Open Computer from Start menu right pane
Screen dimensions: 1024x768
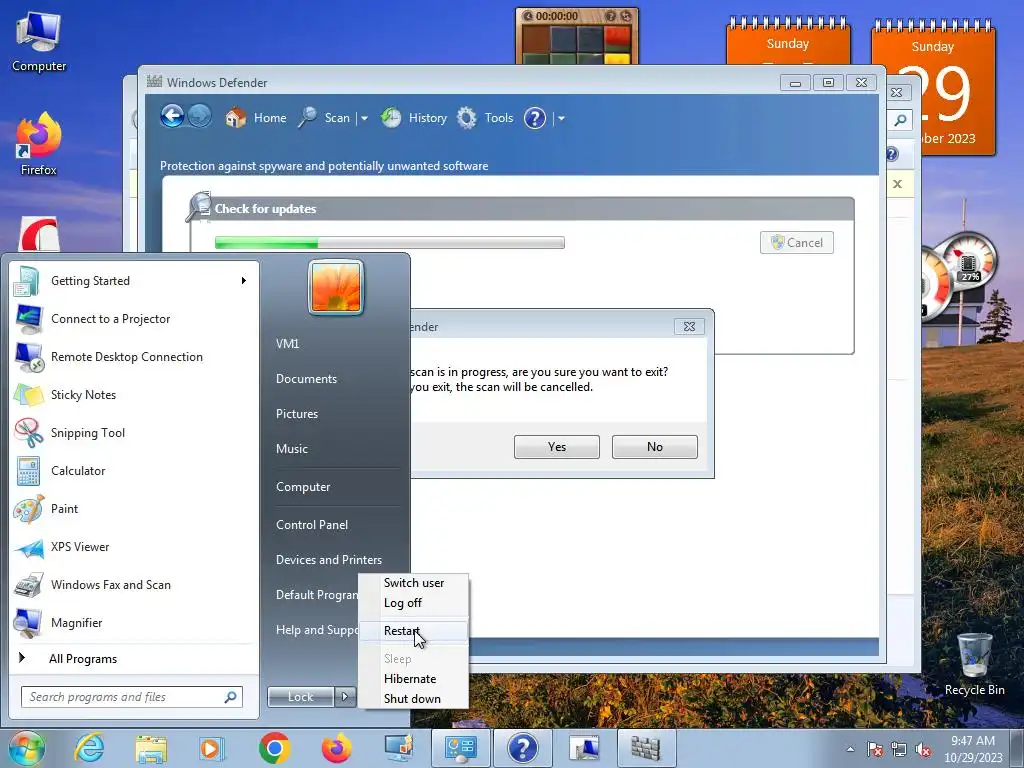(302, 487)
